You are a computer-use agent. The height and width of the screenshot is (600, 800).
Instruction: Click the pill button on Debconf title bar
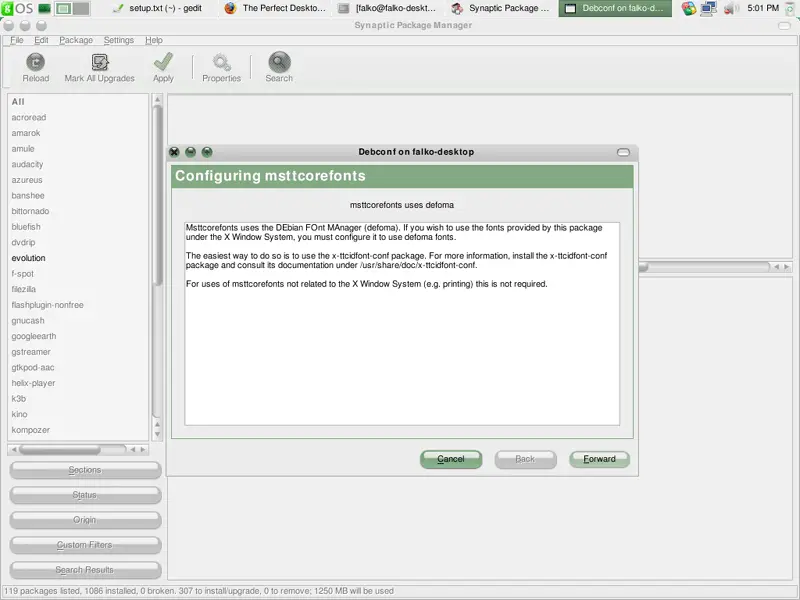click(x=623, y=152)
